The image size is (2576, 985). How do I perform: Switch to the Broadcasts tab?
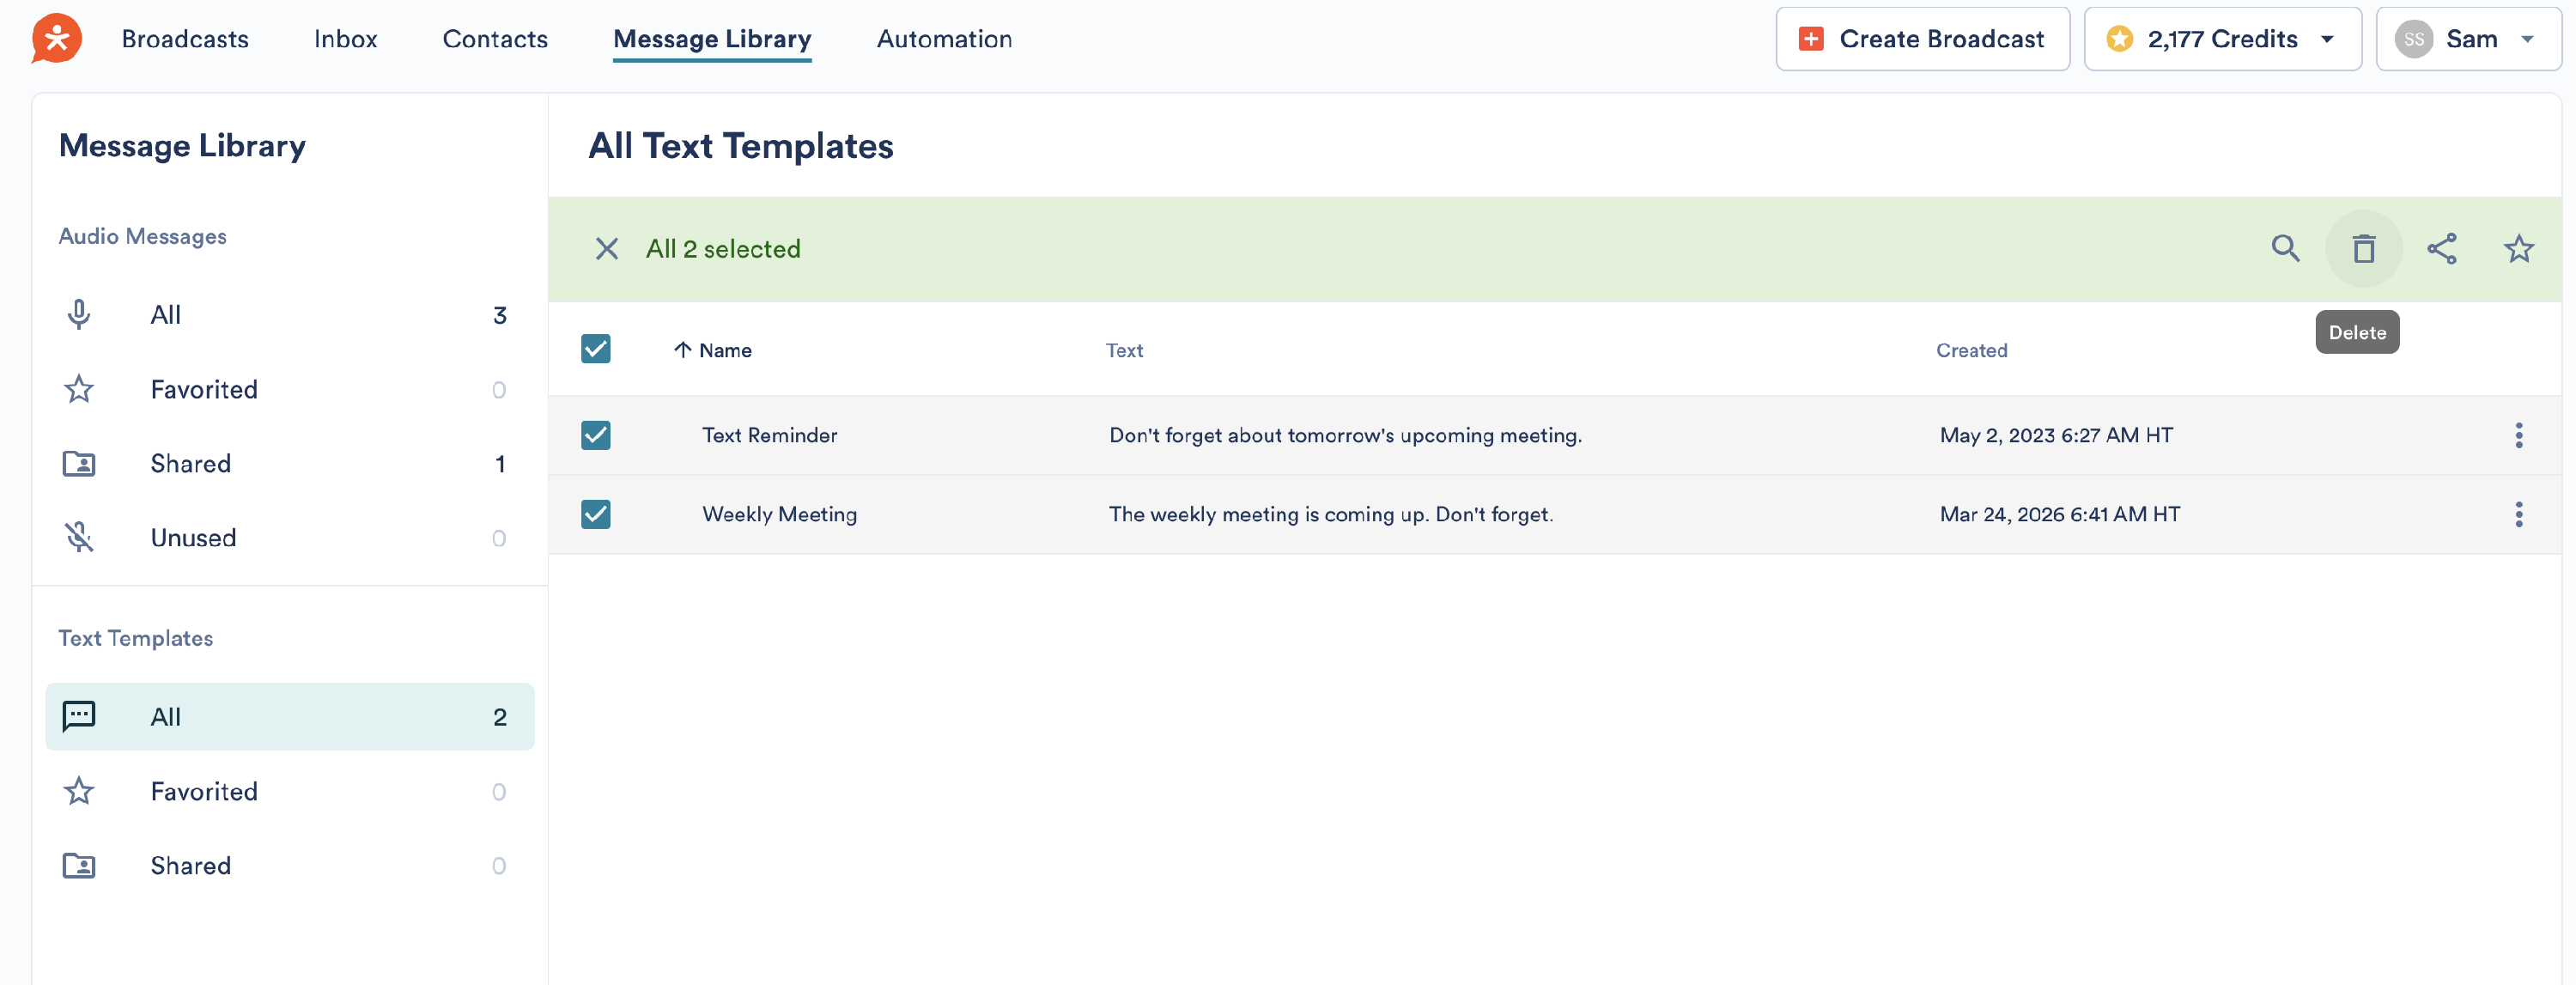[x=185, y=39]
